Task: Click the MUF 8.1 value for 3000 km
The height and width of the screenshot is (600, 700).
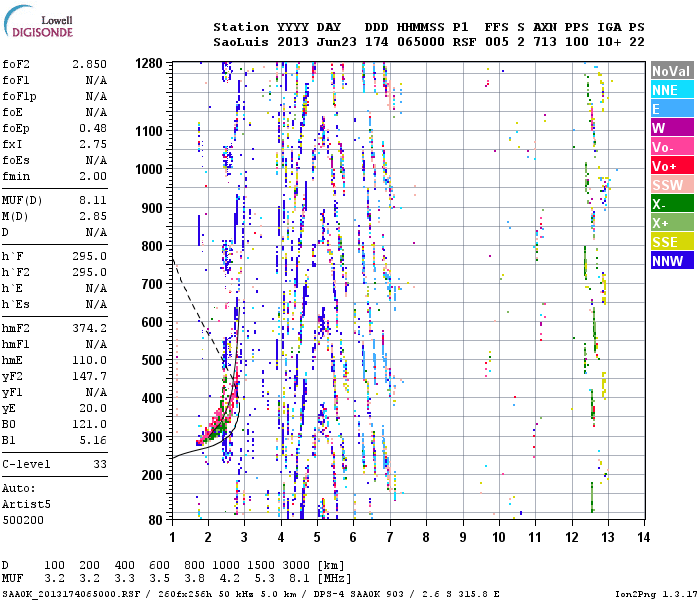Action: [x=299, y=579]
